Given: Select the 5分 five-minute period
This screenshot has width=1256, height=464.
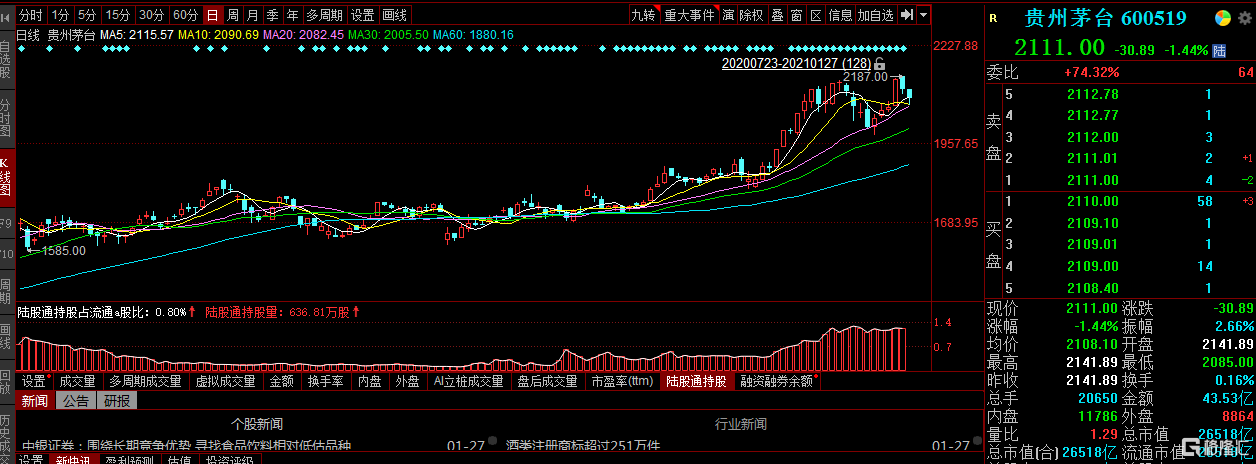Looking at the screenshot, I should click(x=88, y=15).
